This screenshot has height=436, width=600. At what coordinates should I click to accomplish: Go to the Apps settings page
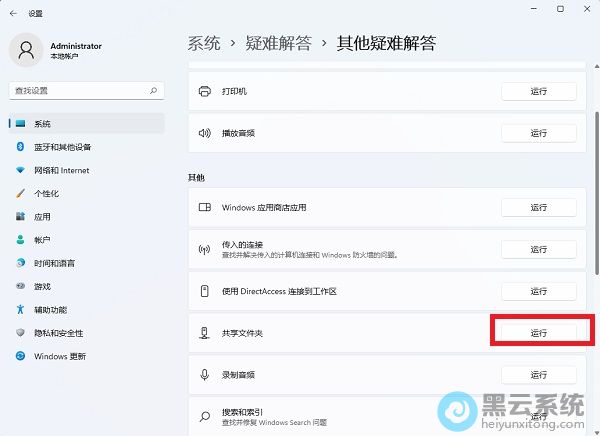click(x=42, y=216)
